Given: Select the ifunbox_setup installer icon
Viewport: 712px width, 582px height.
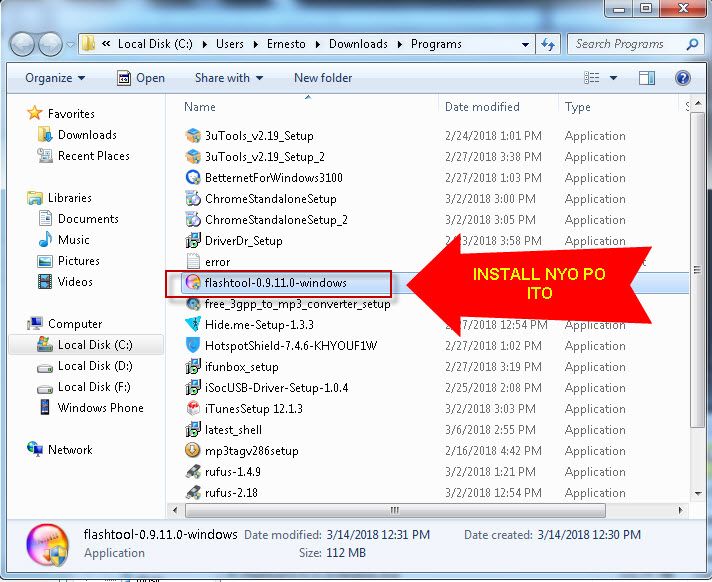Looking at the screenshot, I should click(193, 366).
